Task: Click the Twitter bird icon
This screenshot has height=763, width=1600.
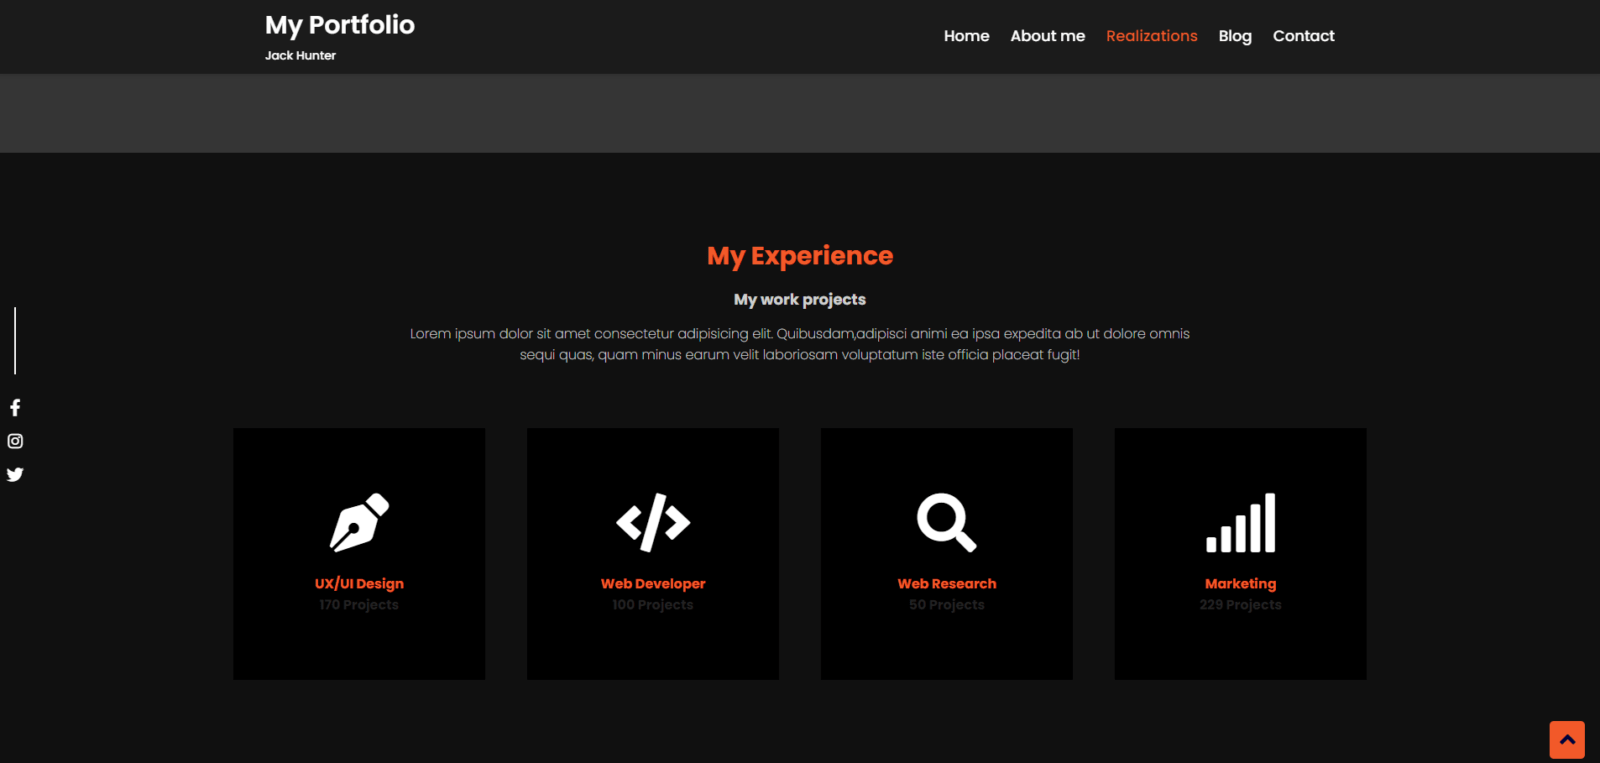Action: tap(15, 474)
